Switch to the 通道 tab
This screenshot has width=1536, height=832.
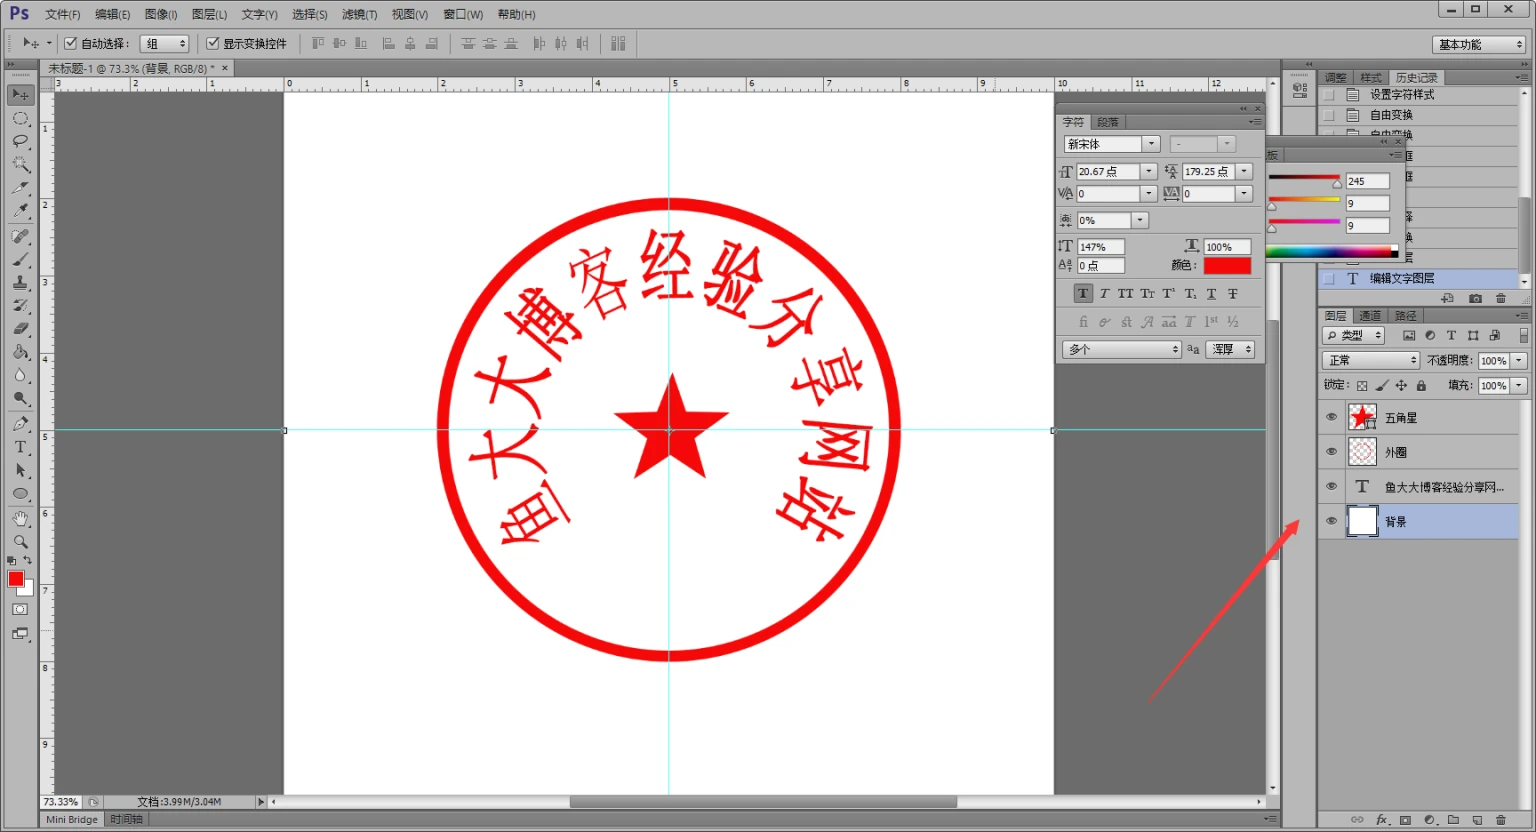(1370, 316)
